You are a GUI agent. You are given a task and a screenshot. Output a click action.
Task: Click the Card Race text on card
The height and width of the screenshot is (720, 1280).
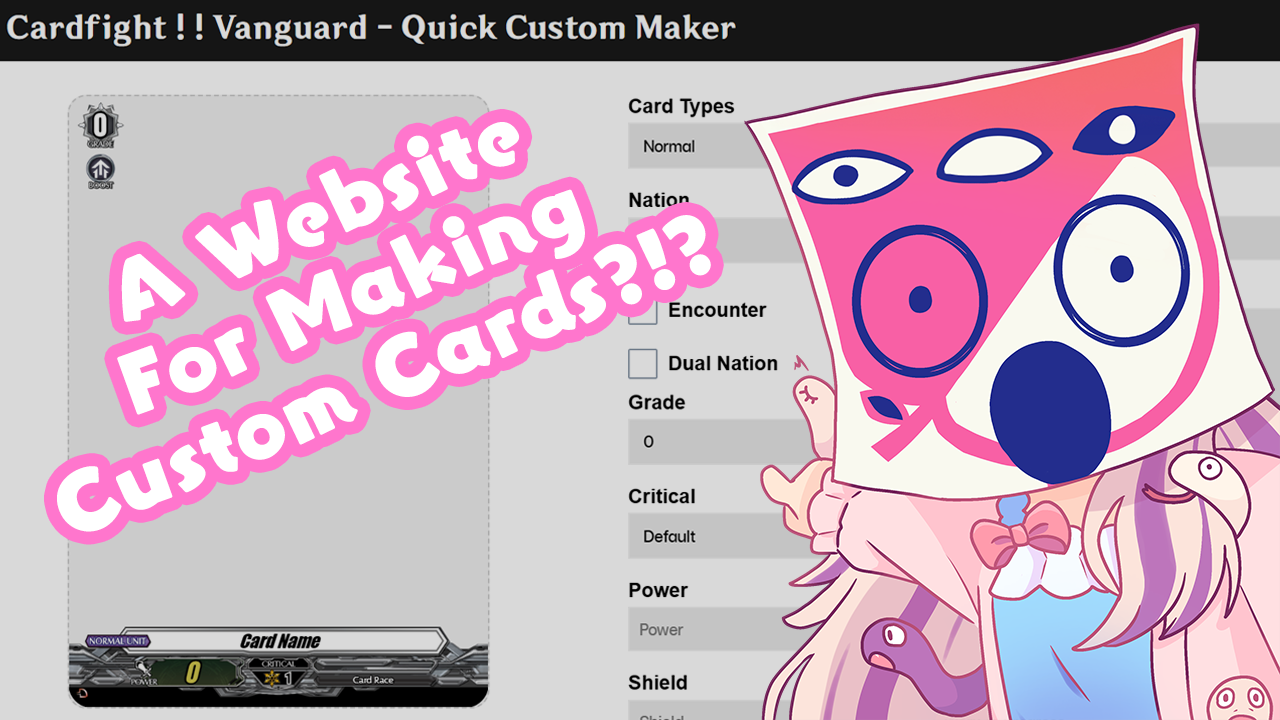(x=373, y=680)
